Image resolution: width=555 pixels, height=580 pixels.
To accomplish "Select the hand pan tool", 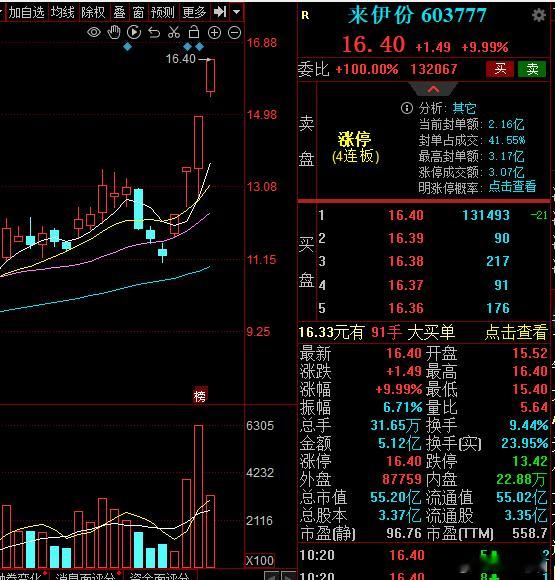I will [114, 33].
